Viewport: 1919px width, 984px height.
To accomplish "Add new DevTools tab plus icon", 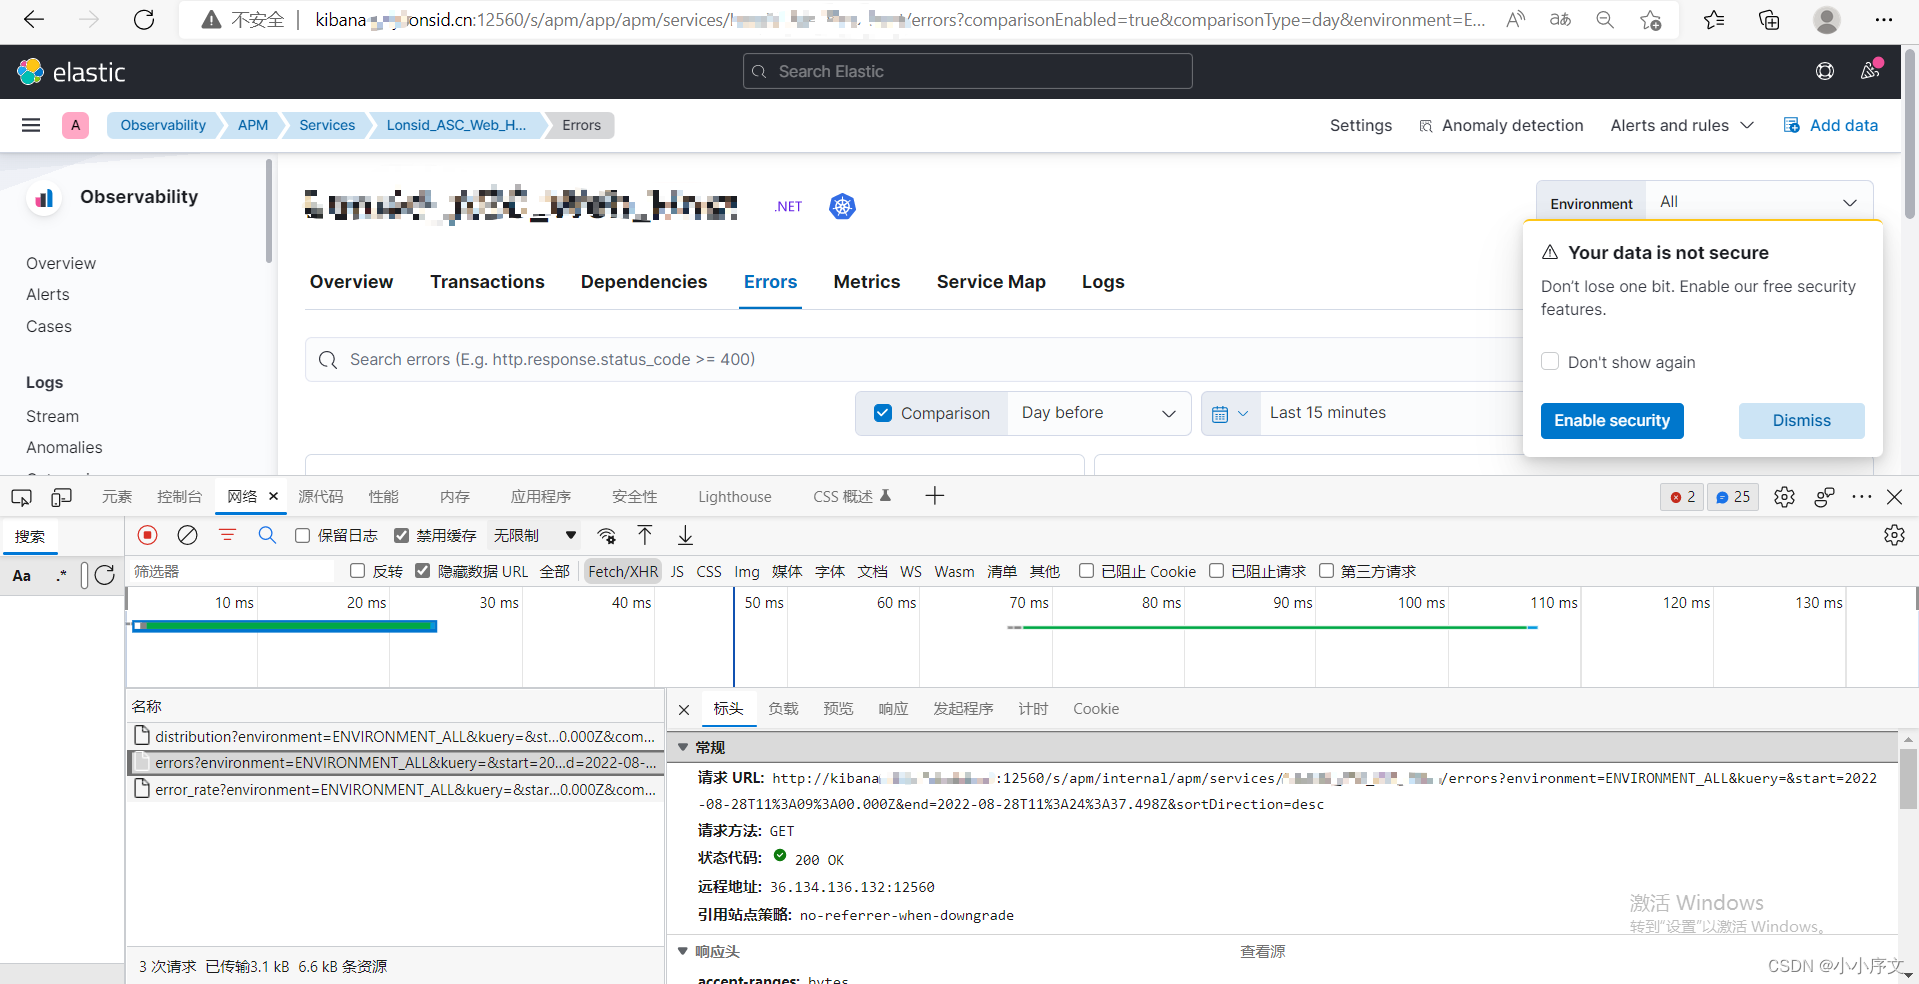I will point(934,496).
